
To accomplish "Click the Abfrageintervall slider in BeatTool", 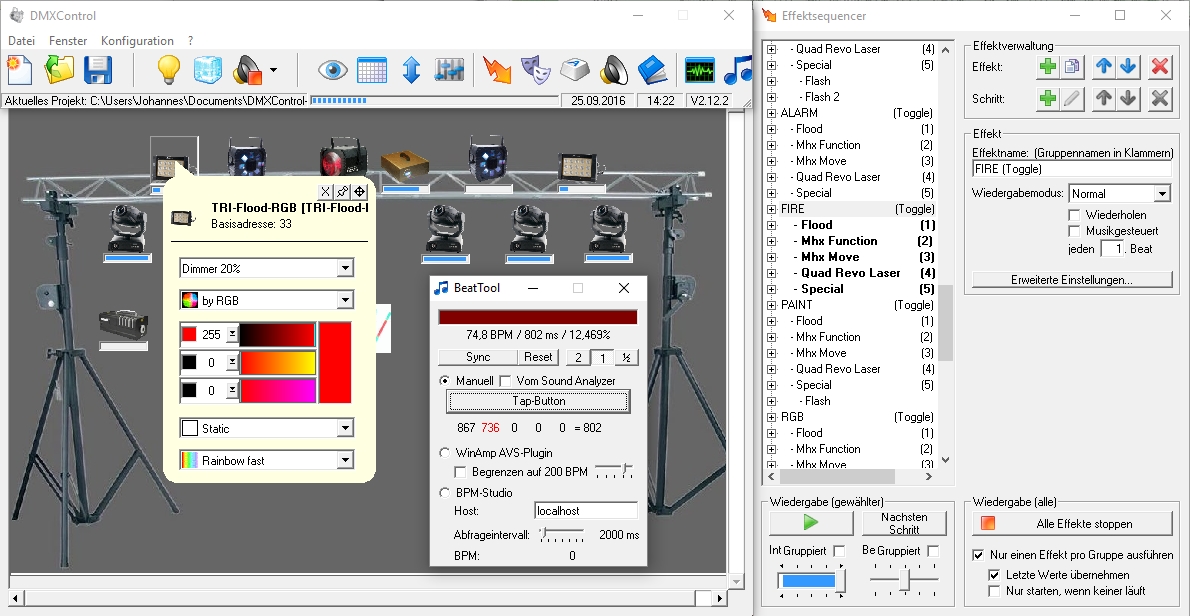I will coord(561,534).
